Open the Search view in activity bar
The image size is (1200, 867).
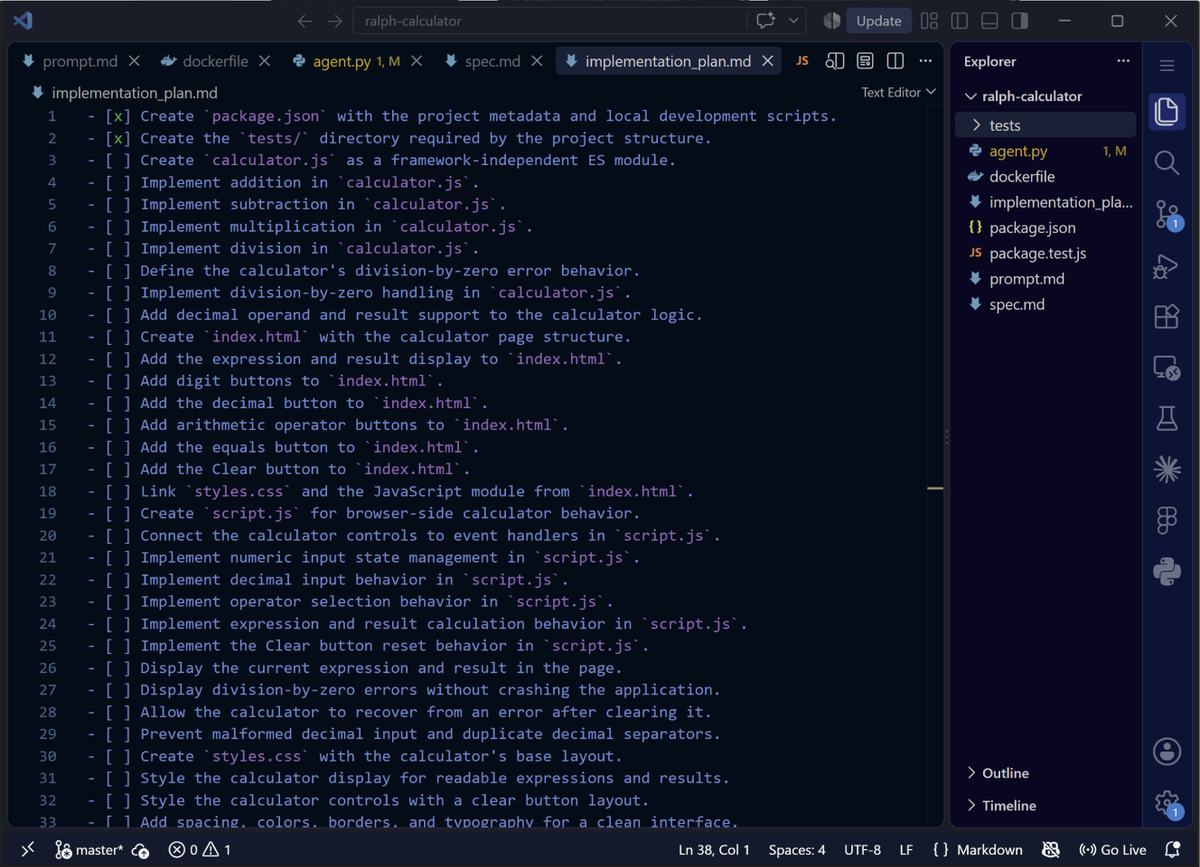coord(1167,162)
